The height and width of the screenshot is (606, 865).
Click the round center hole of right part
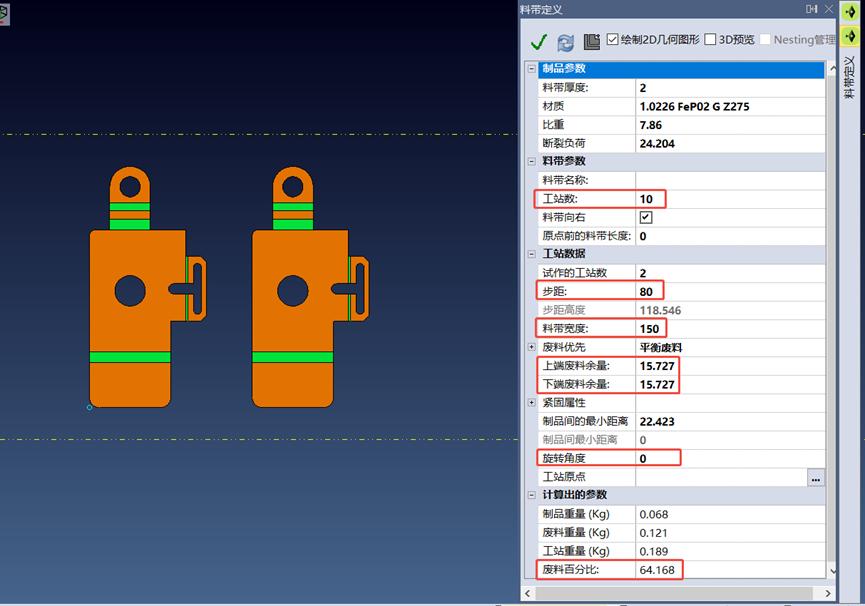point(292,291)
